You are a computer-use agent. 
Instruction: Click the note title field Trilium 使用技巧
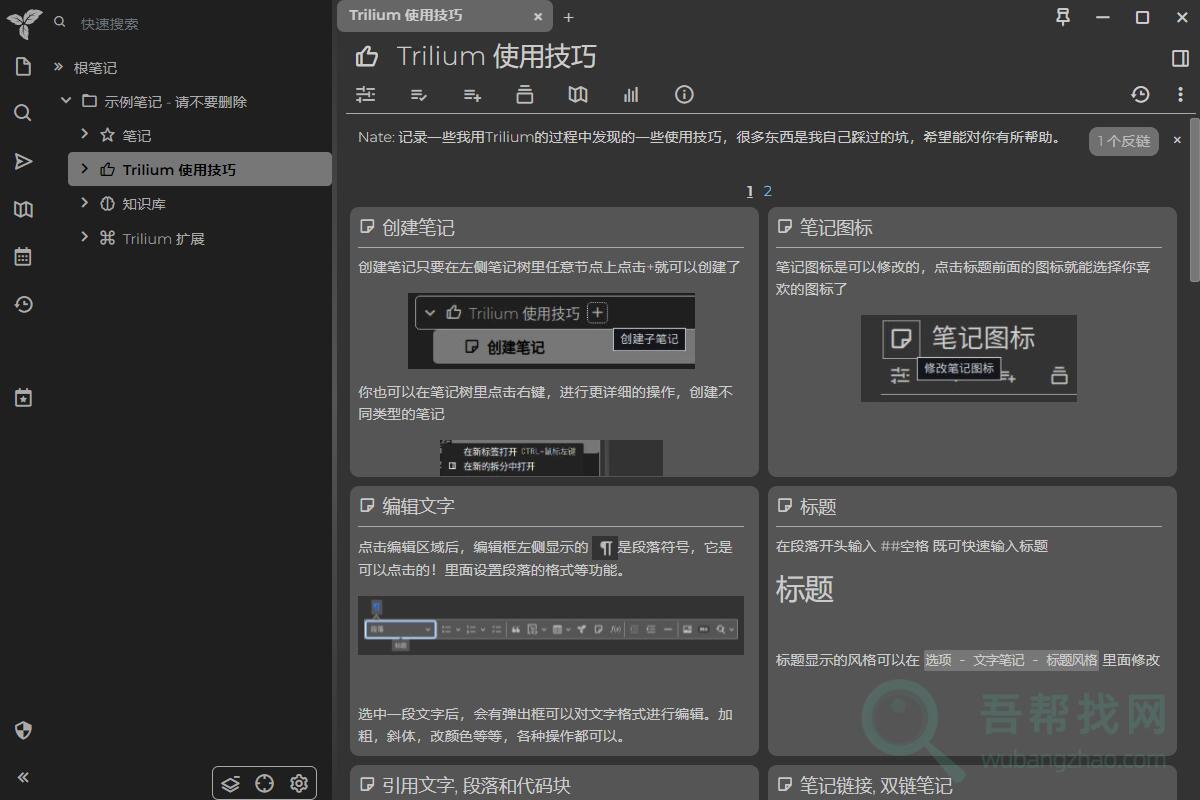pos(497,57)
